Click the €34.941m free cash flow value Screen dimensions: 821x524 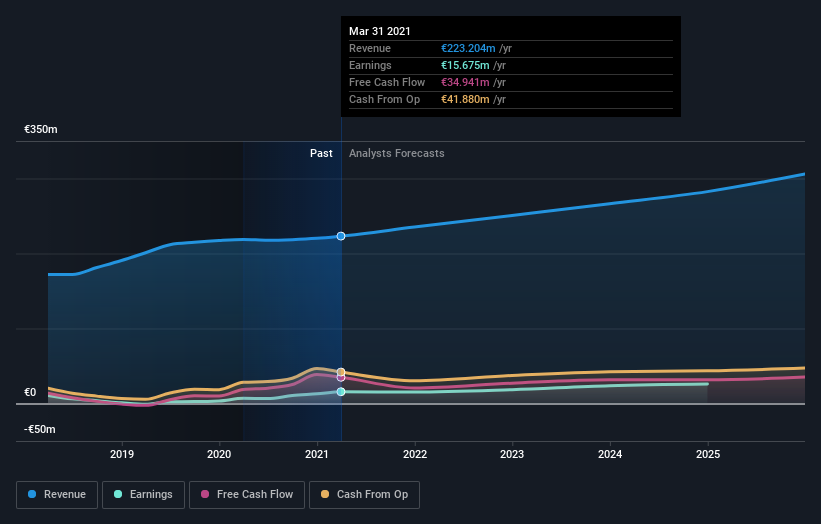click(x=465, y=82)
